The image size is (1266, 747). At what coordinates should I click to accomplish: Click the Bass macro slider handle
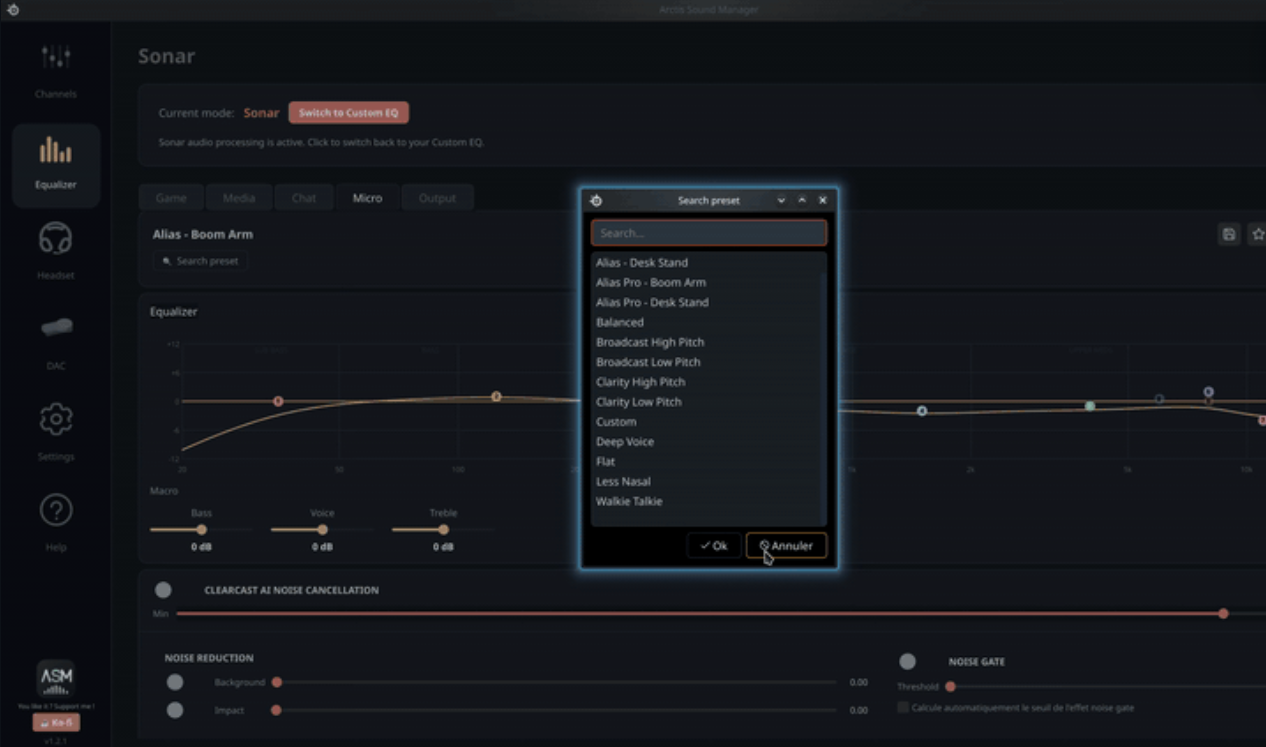click(x=202, y=530)
